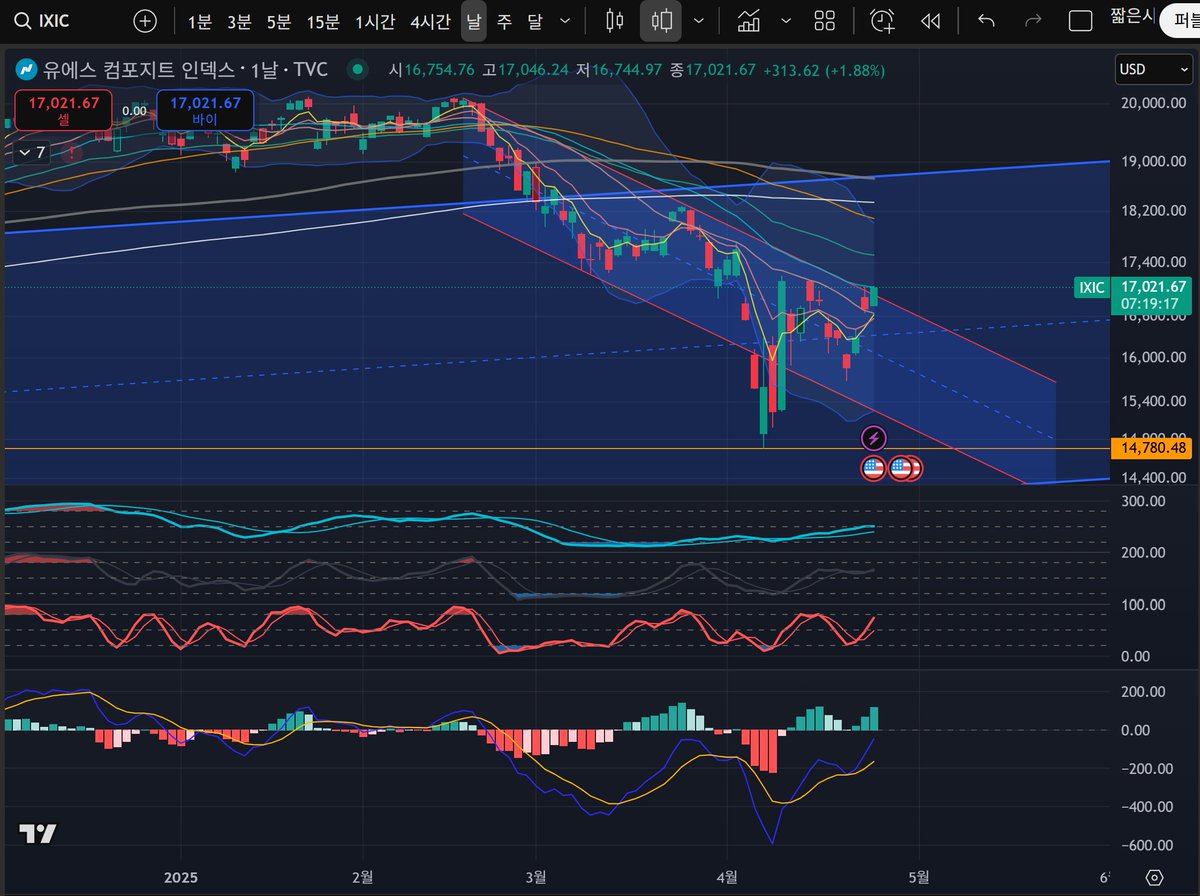Click the 시16,754.76 open value
This screenshot has height=896, width=1200.
[431, 70]
